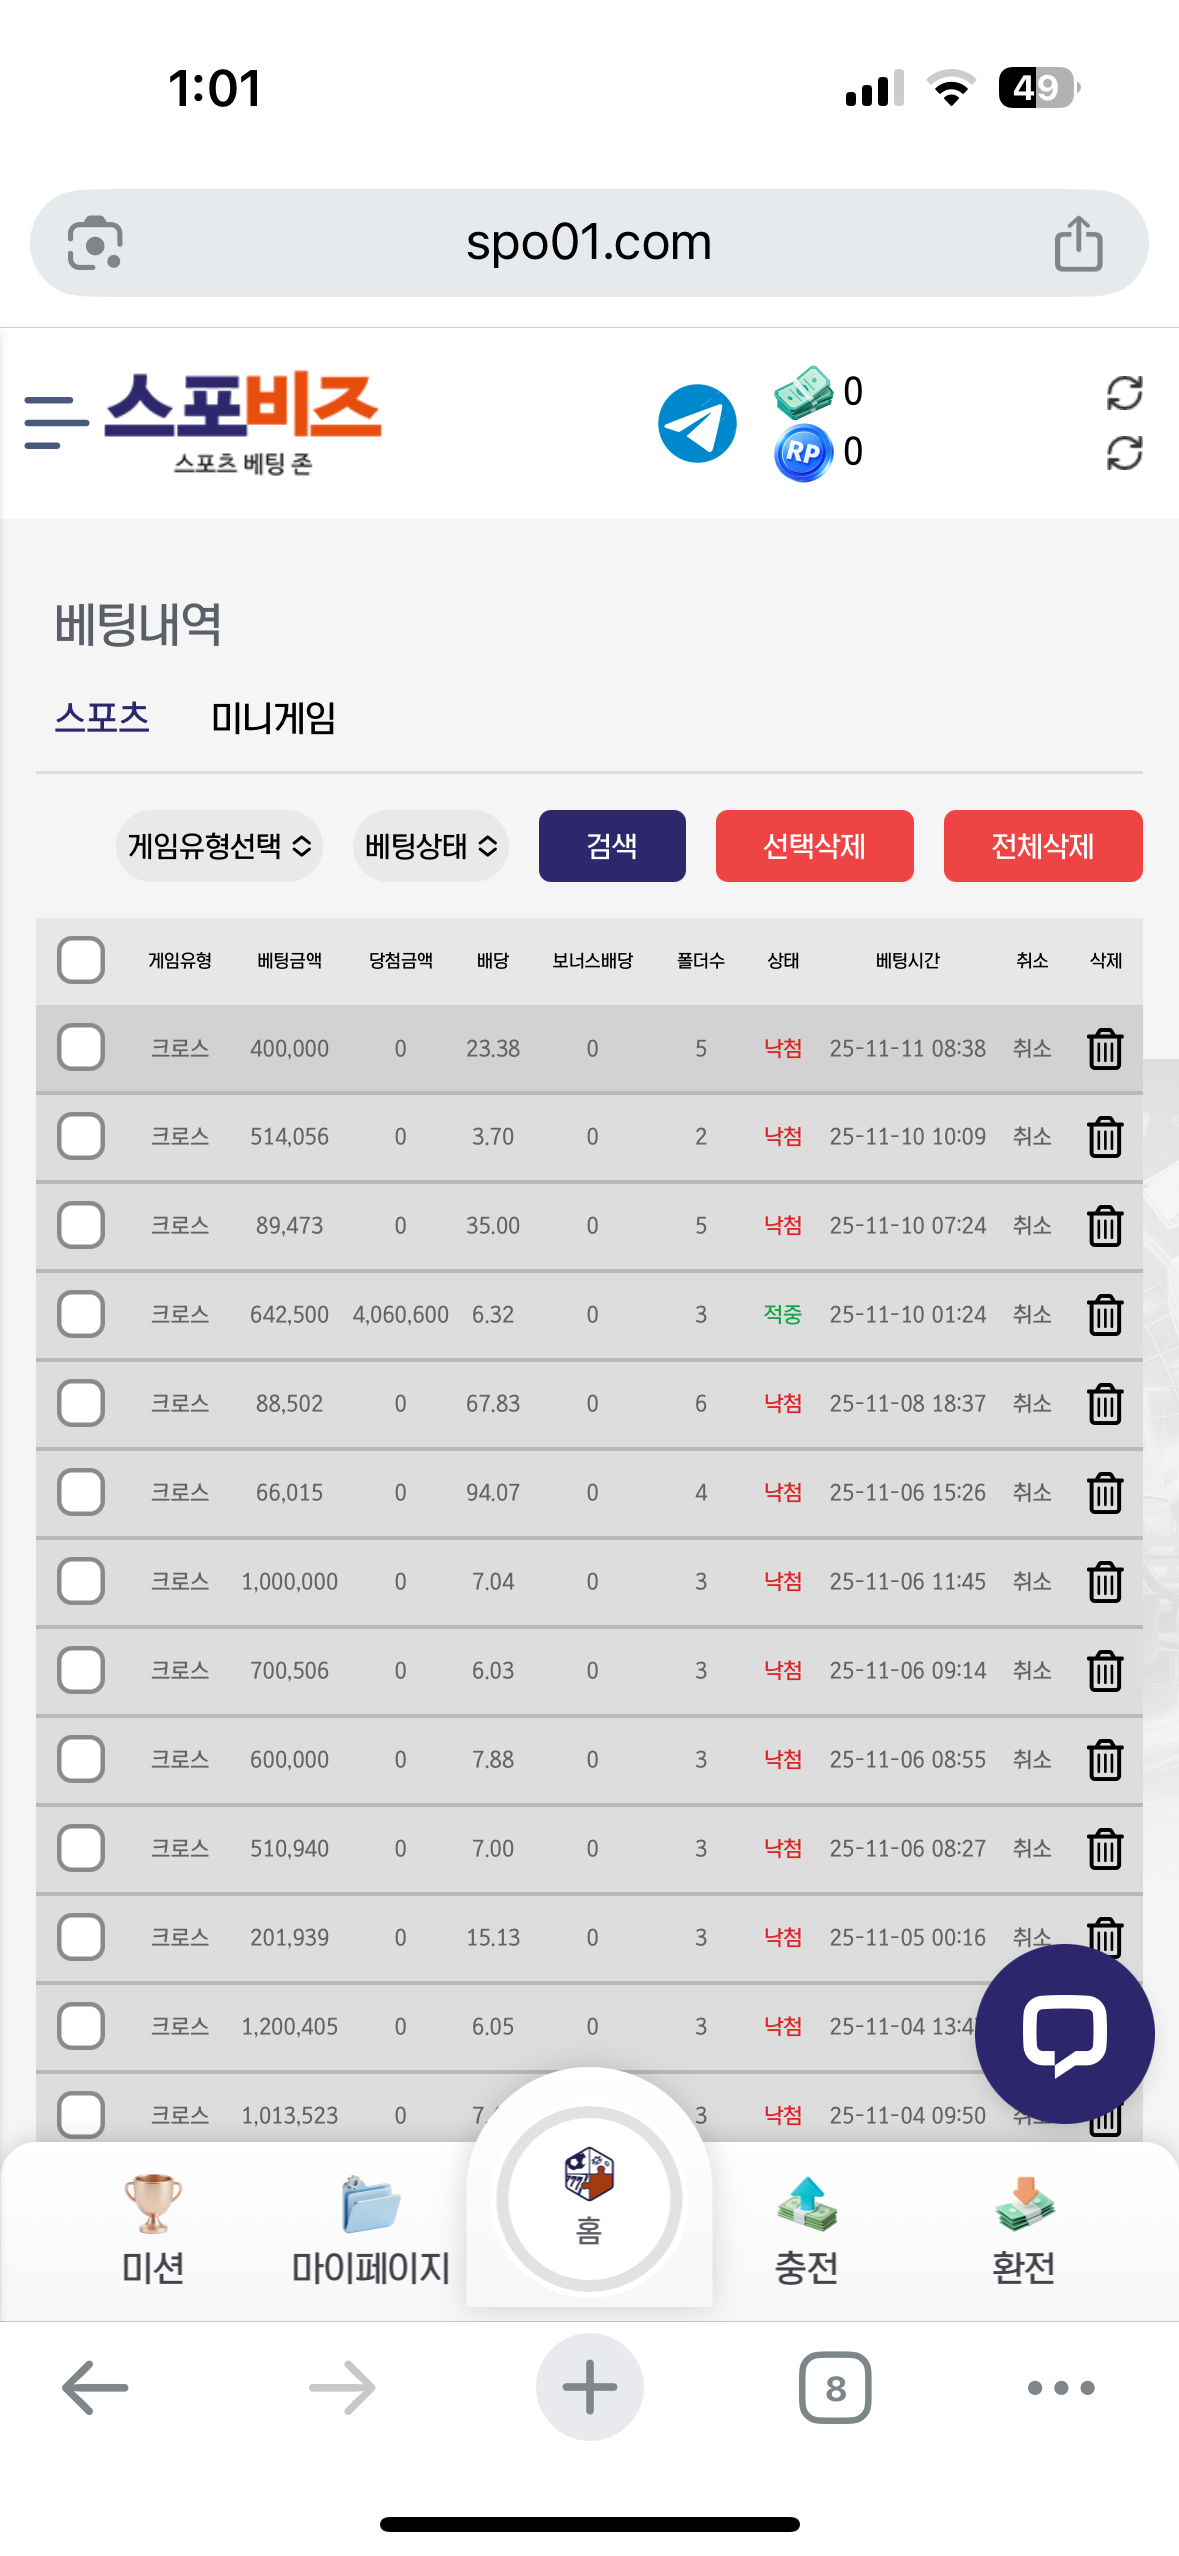Viewport: 1179px width, 2556px height.
Task: Tap the spo01.com address bar
Action: coord(588,243)
